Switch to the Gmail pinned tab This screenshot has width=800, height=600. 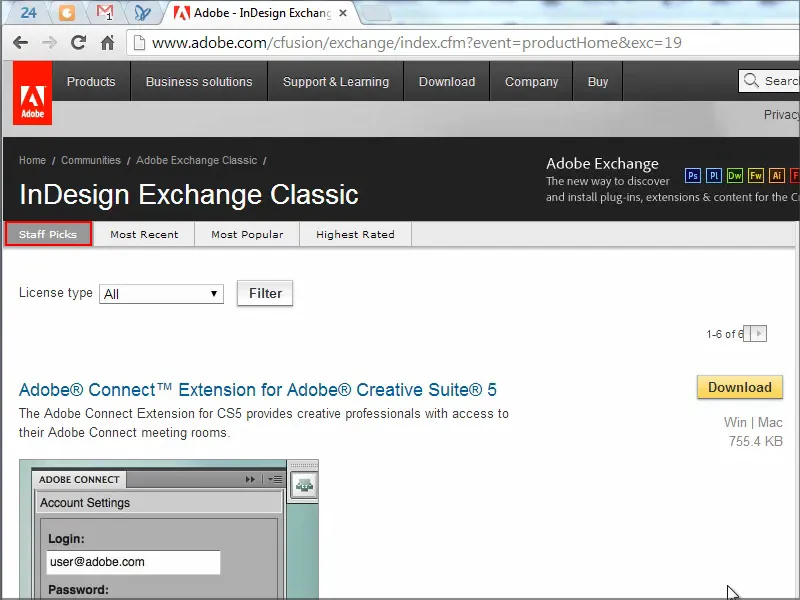pyautogui.click(x=105, y=12)
